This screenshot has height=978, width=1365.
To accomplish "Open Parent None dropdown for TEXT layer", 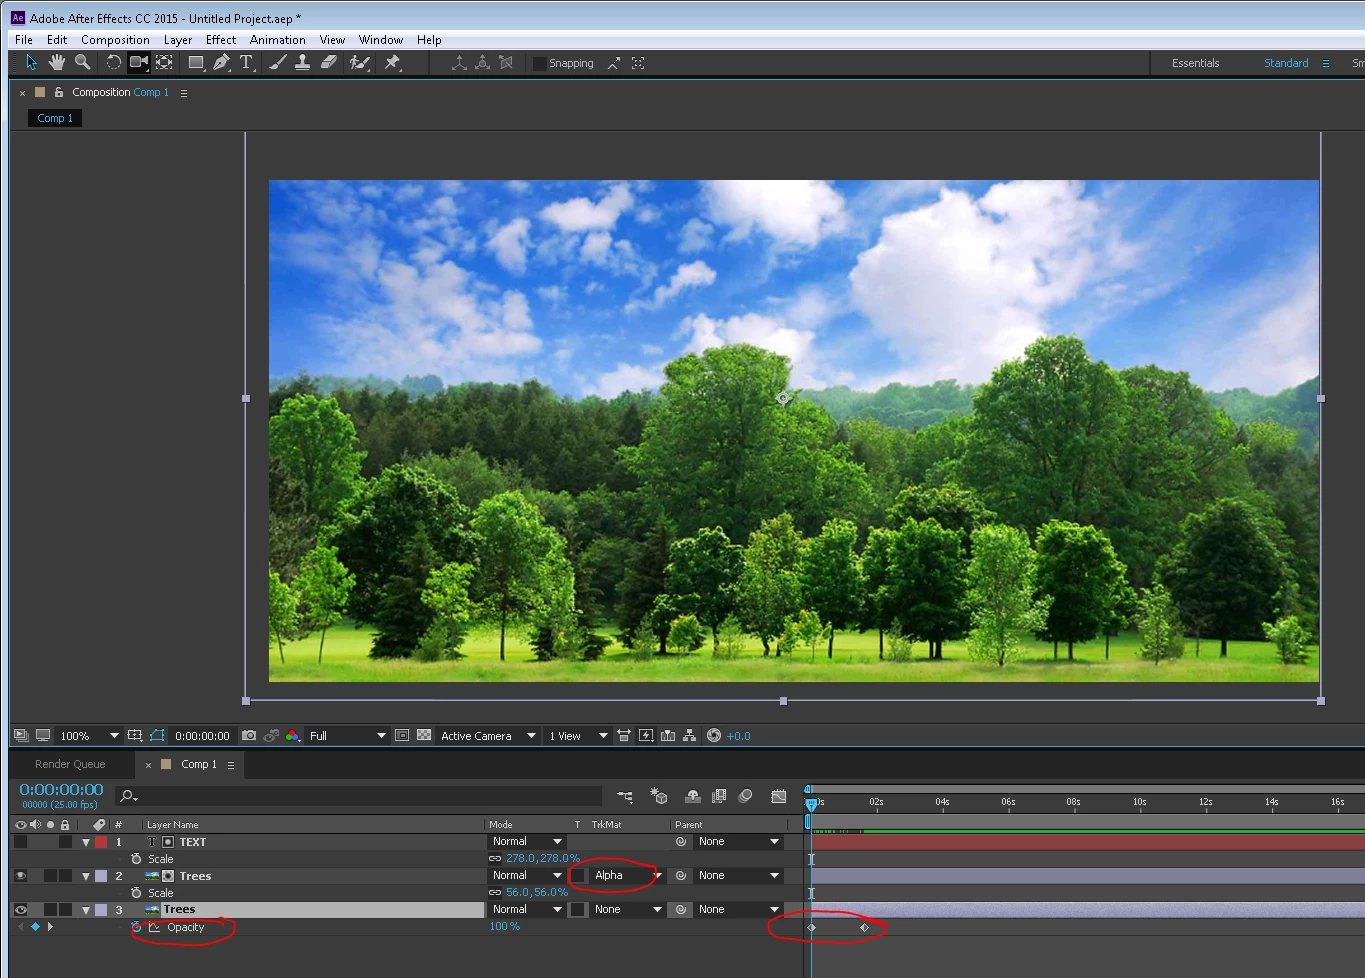I will click(x=739, y=841).
